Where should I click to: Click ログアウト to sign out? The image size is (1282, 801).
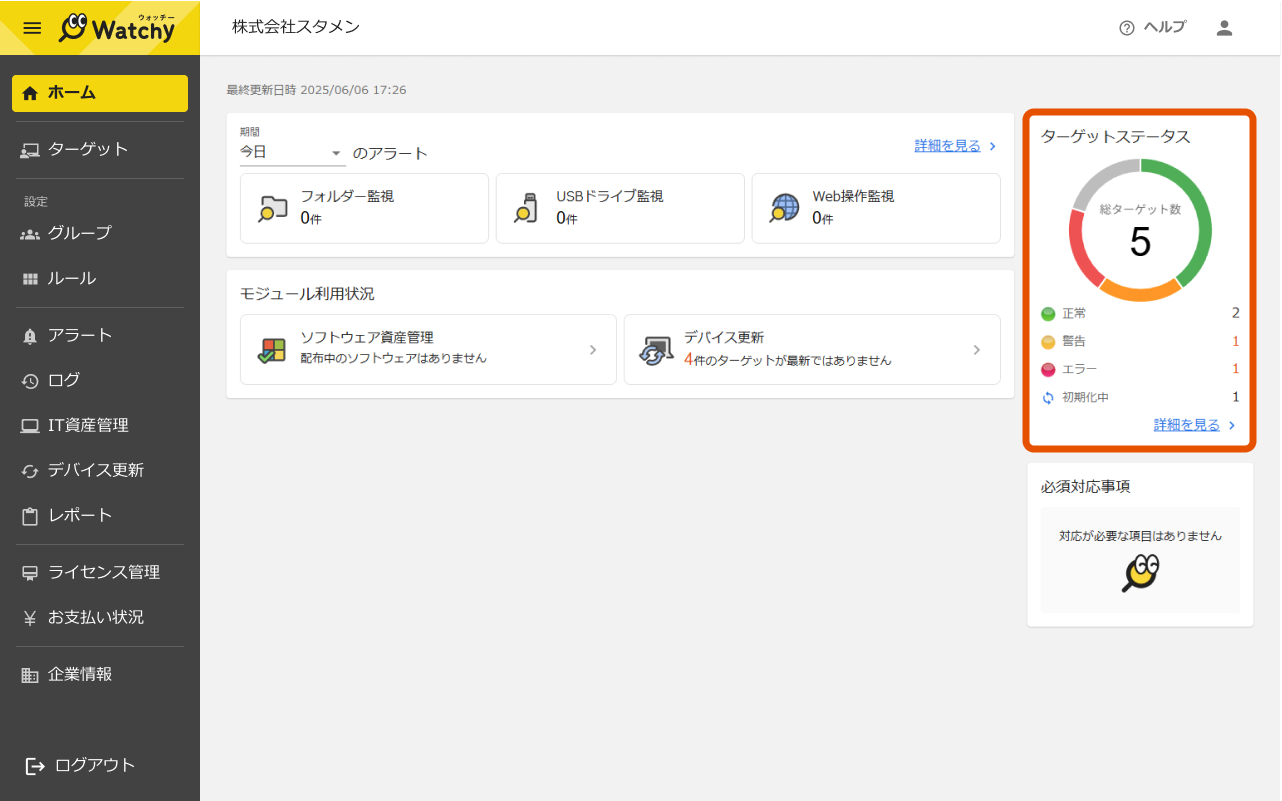[x=80, y=765]
